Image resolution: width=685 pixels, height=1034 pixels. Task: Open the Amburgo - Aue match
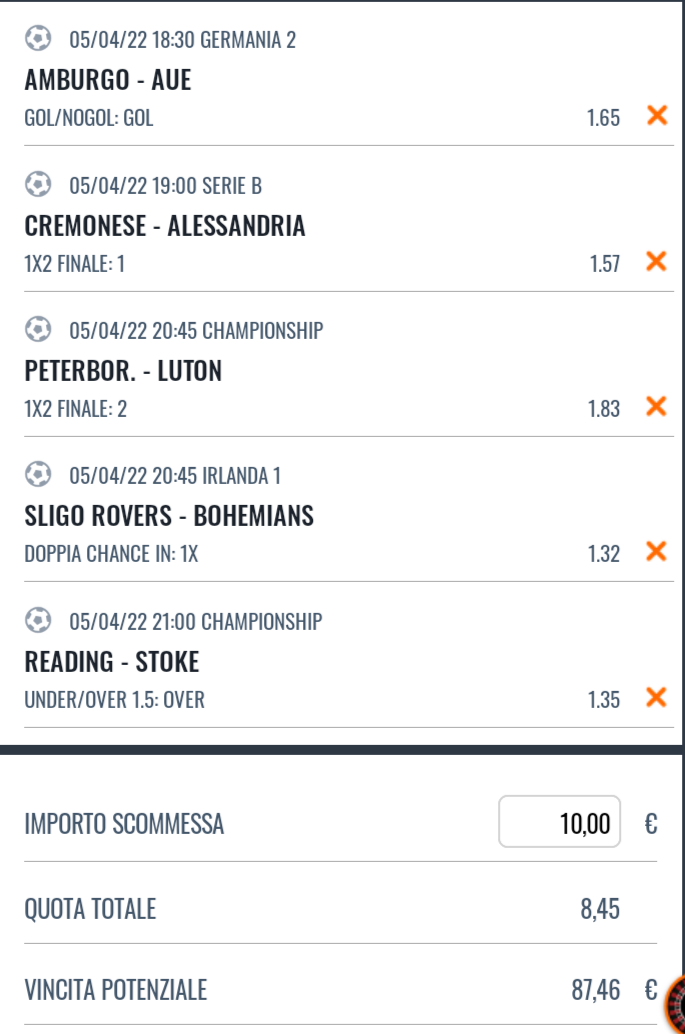[108, 80]
